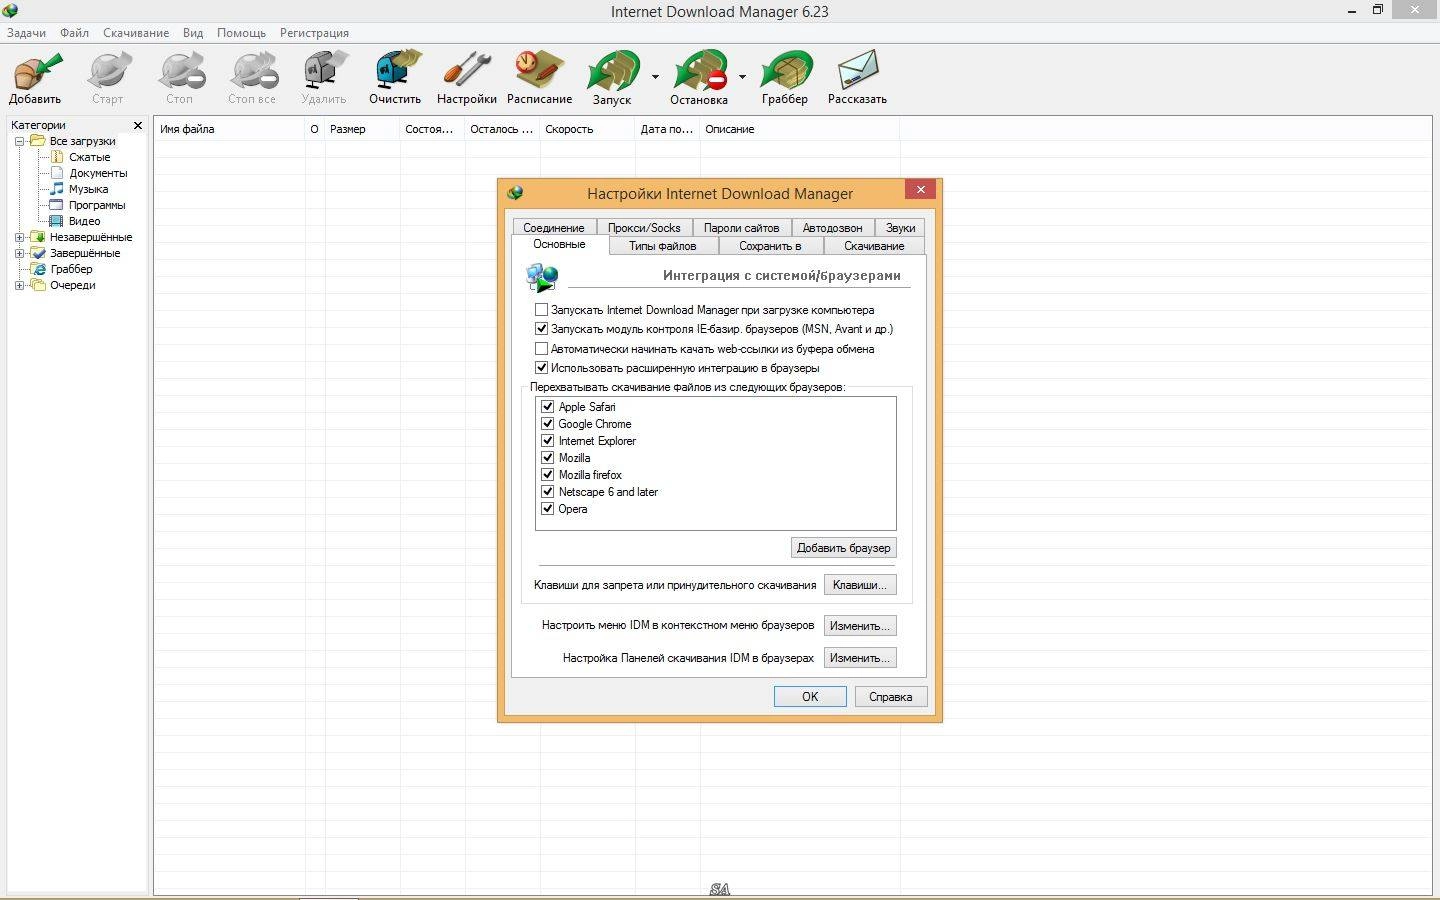Close the Категории panel
The image size is (1440, 900).
coord(138,125)
